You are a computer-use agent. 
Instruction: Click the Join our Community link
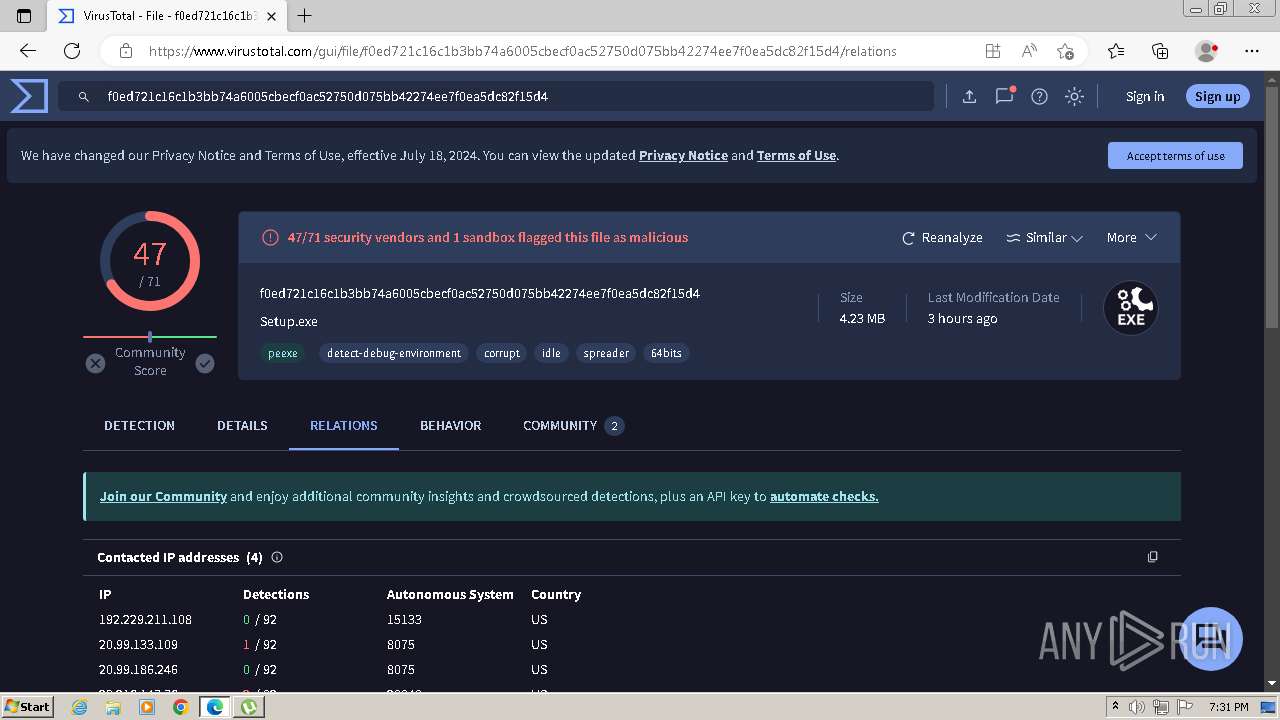click(x=163, y=496)
